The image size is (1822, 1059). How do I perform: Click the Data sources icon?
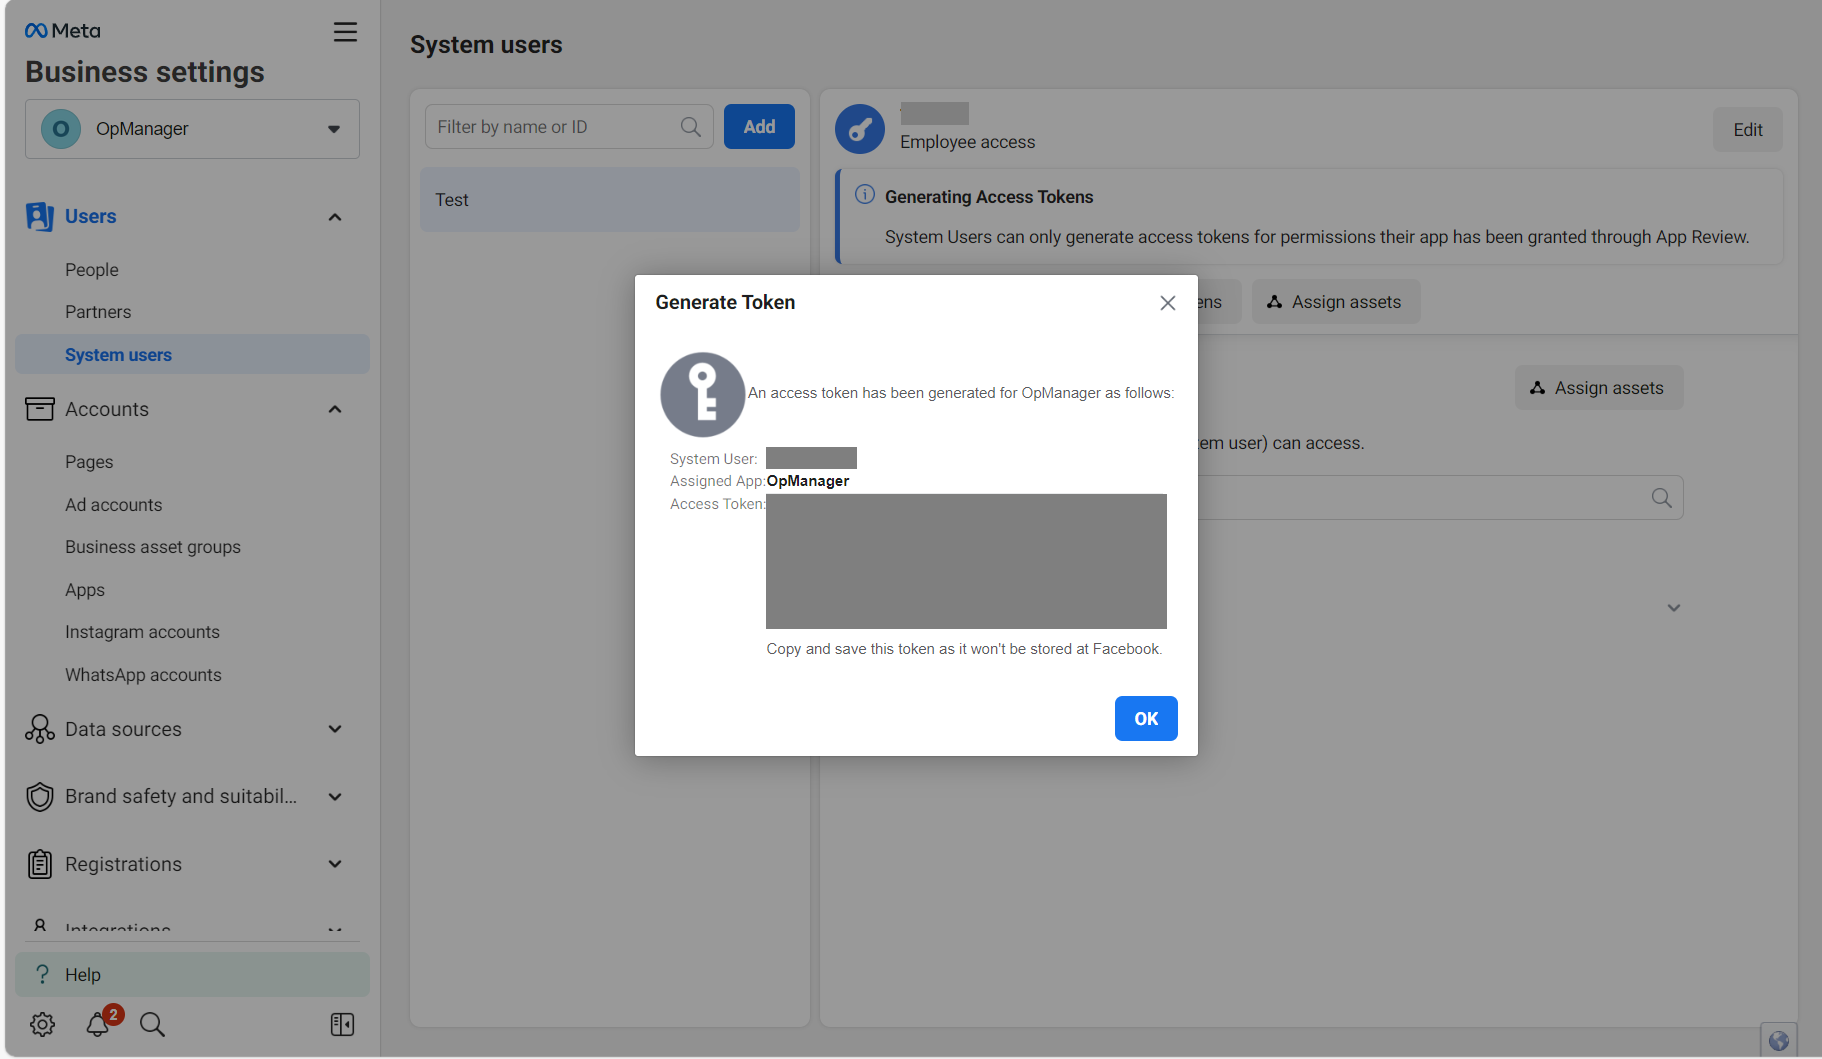point(40,729)
